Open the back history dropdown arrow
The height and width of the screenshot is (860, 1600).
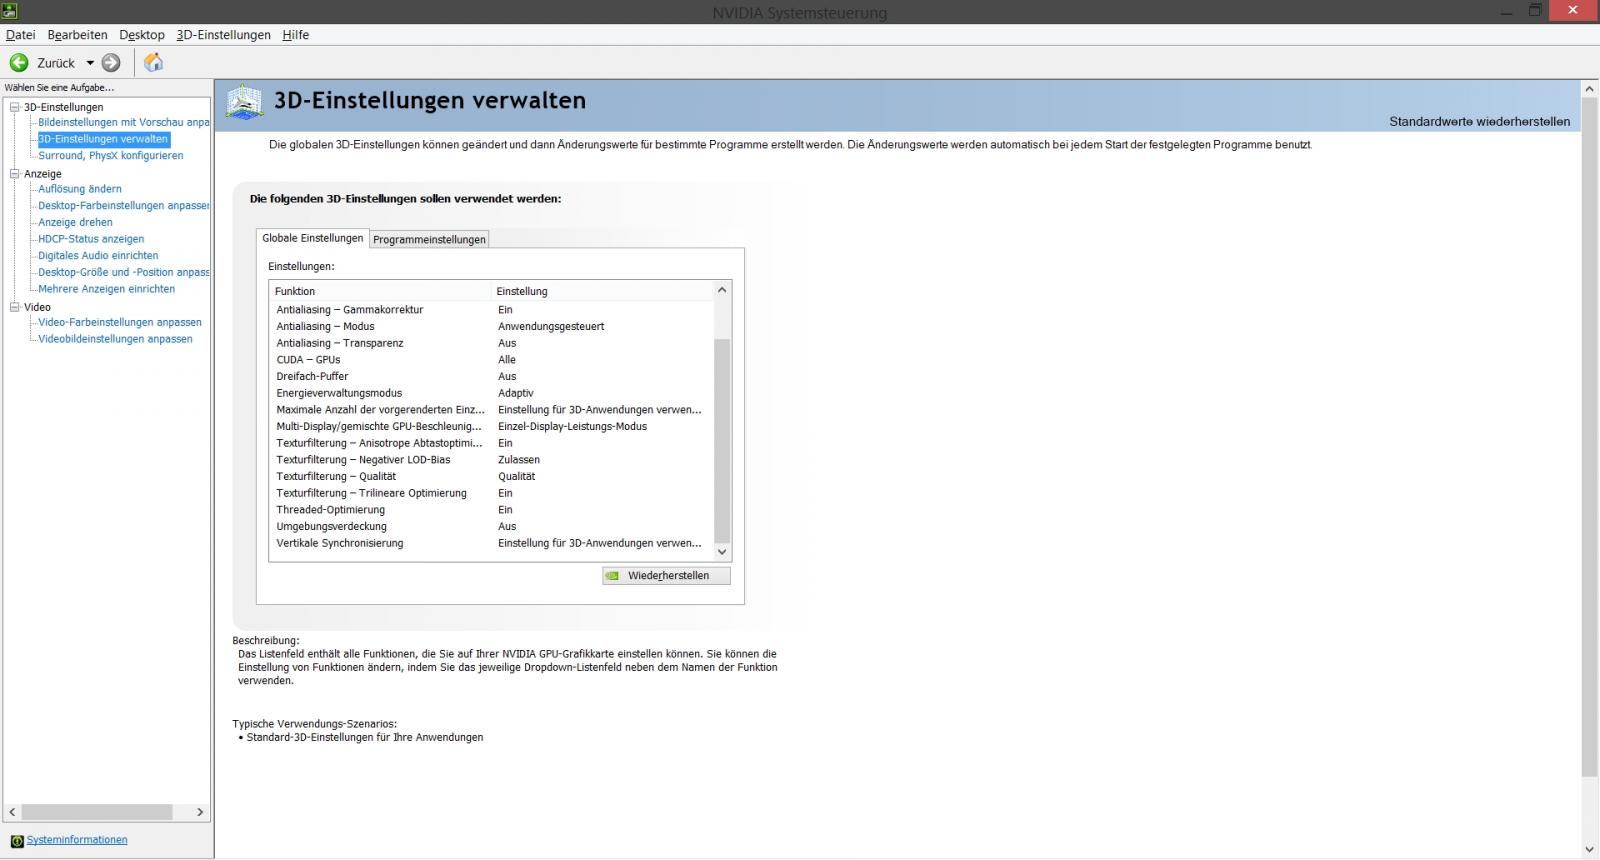click(90, 63)
